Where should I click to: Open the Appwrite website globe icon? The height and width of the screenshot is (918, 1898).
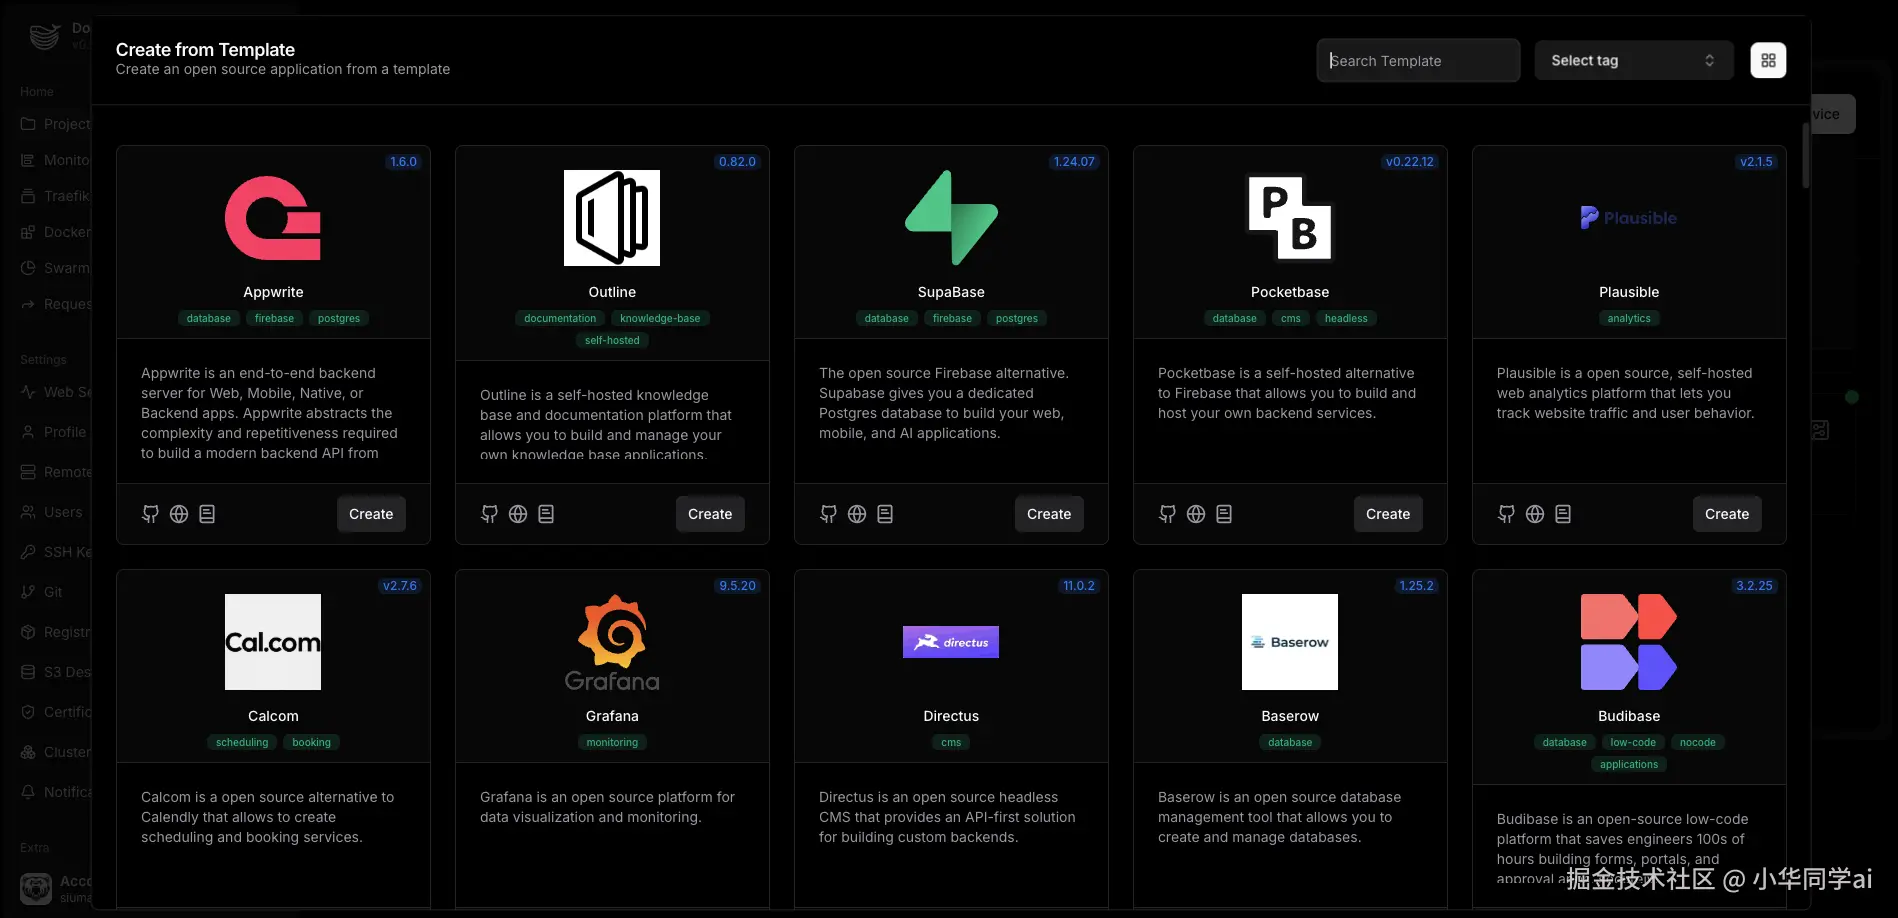(x=179, y=514)
